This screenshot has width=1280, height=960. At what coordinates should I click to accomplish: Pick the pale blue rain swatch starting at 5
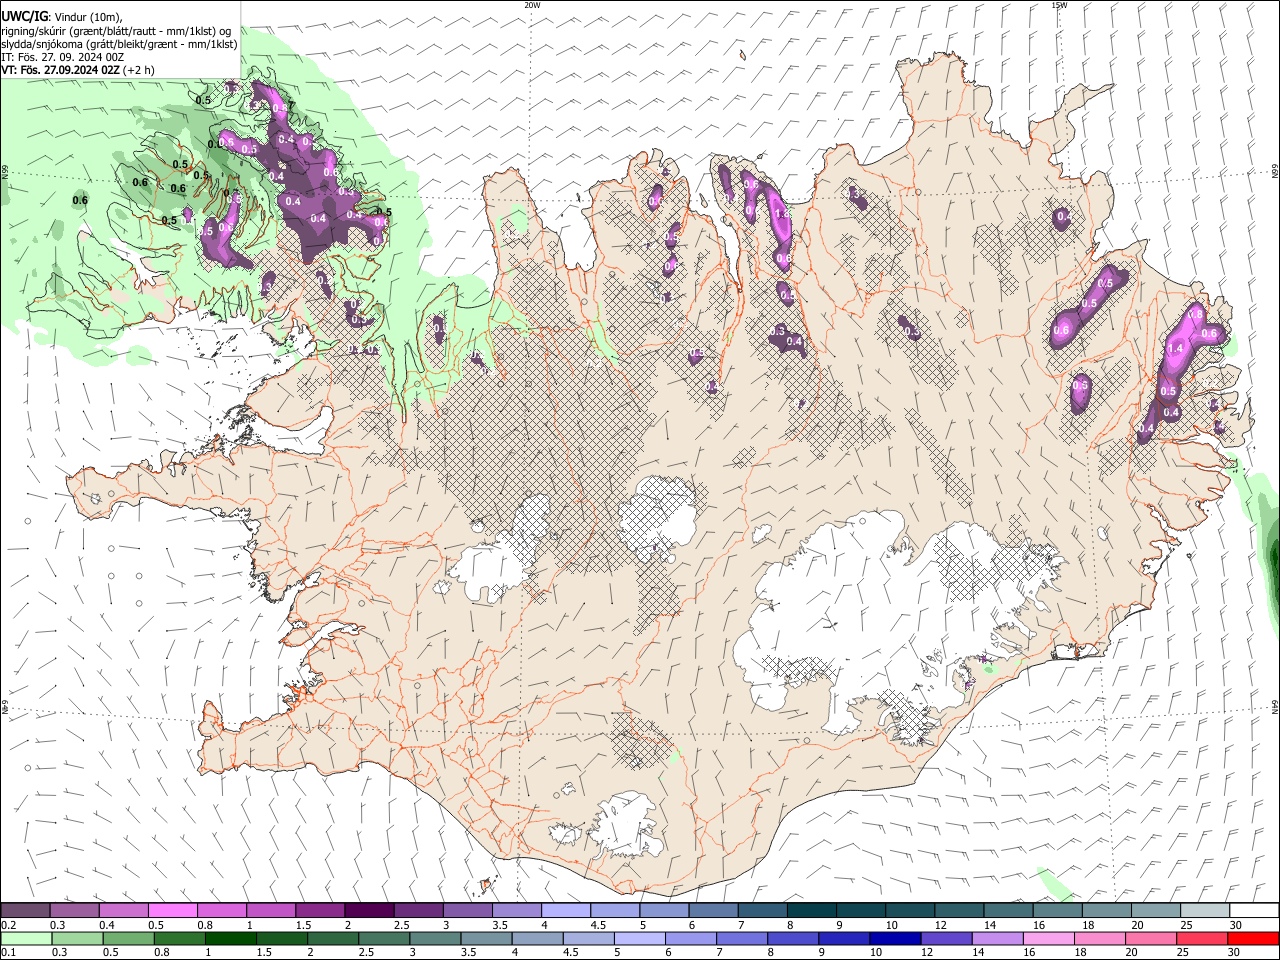pos(639,938)
